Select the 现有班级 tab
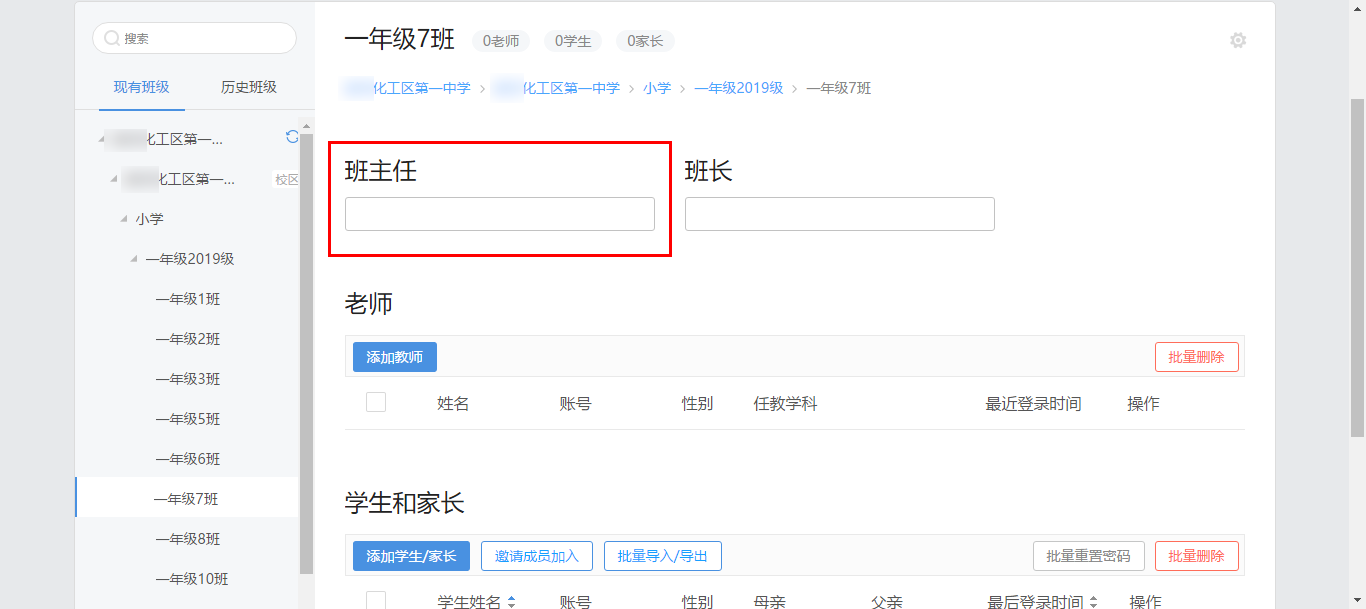The width and height of the screenshot is (1366, 609). 141,88
